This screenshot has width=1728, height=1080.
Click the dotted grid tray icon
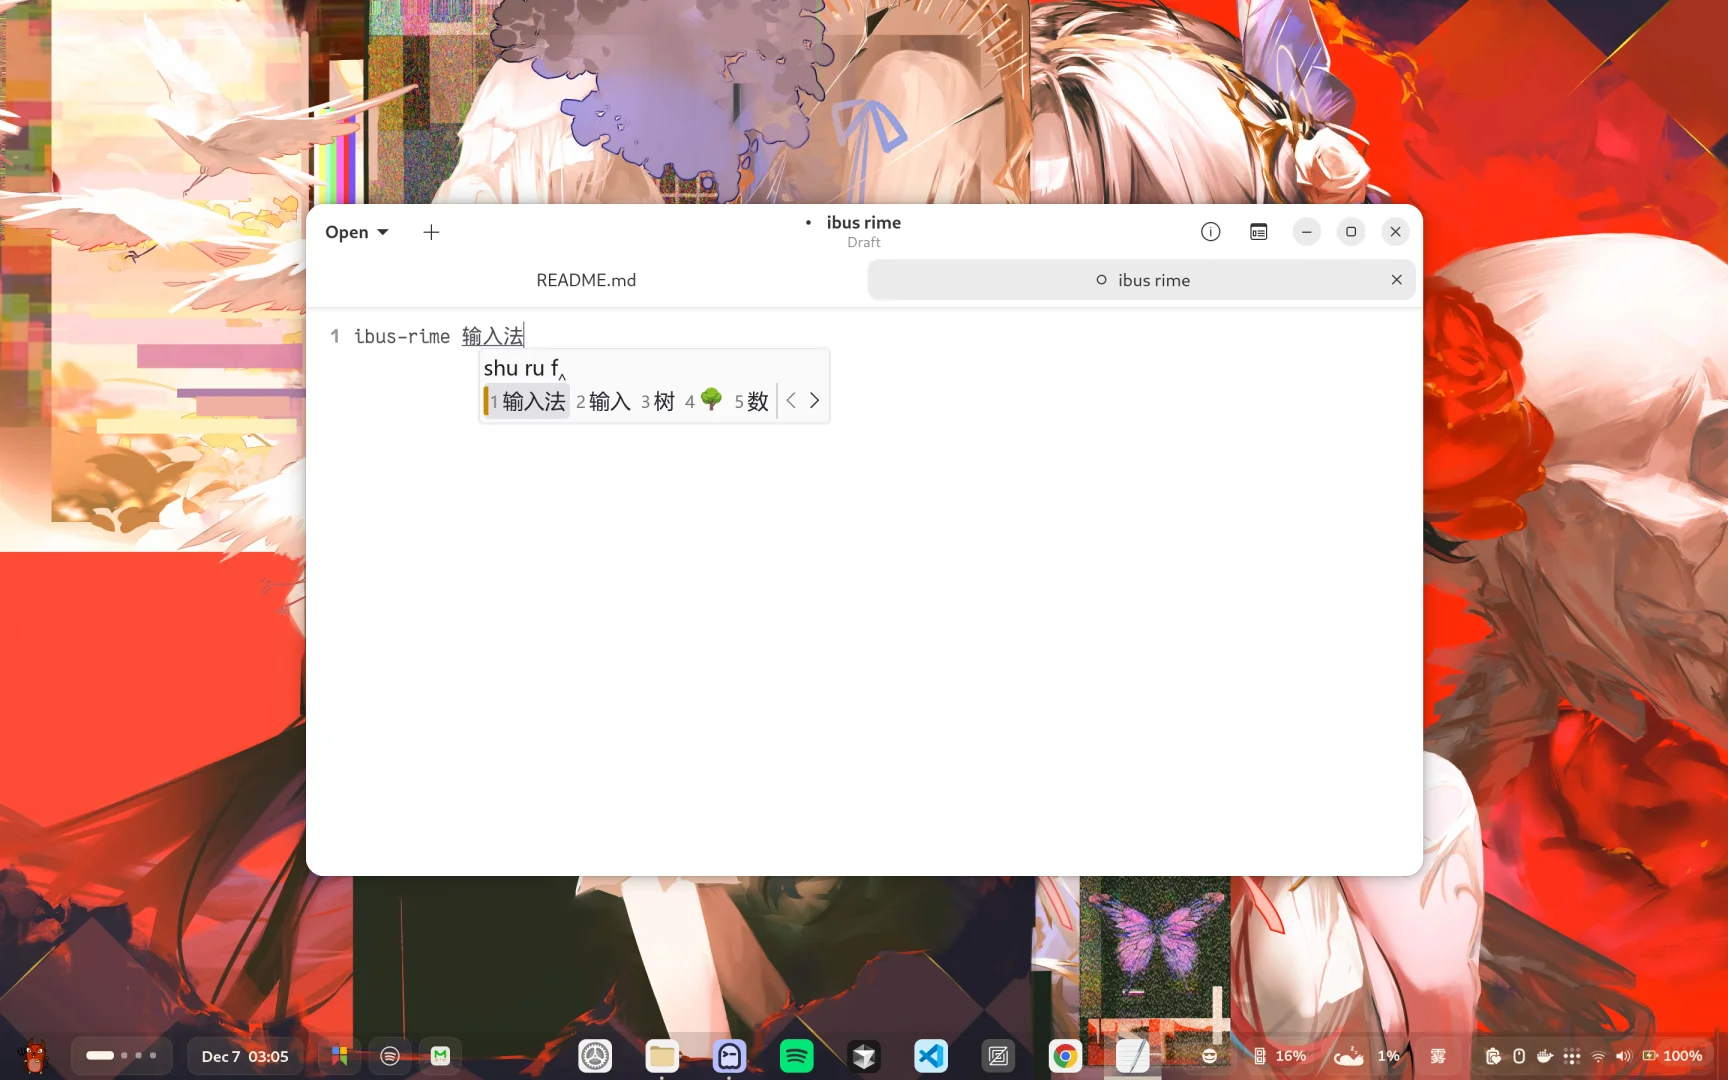pos(1572,1056)
